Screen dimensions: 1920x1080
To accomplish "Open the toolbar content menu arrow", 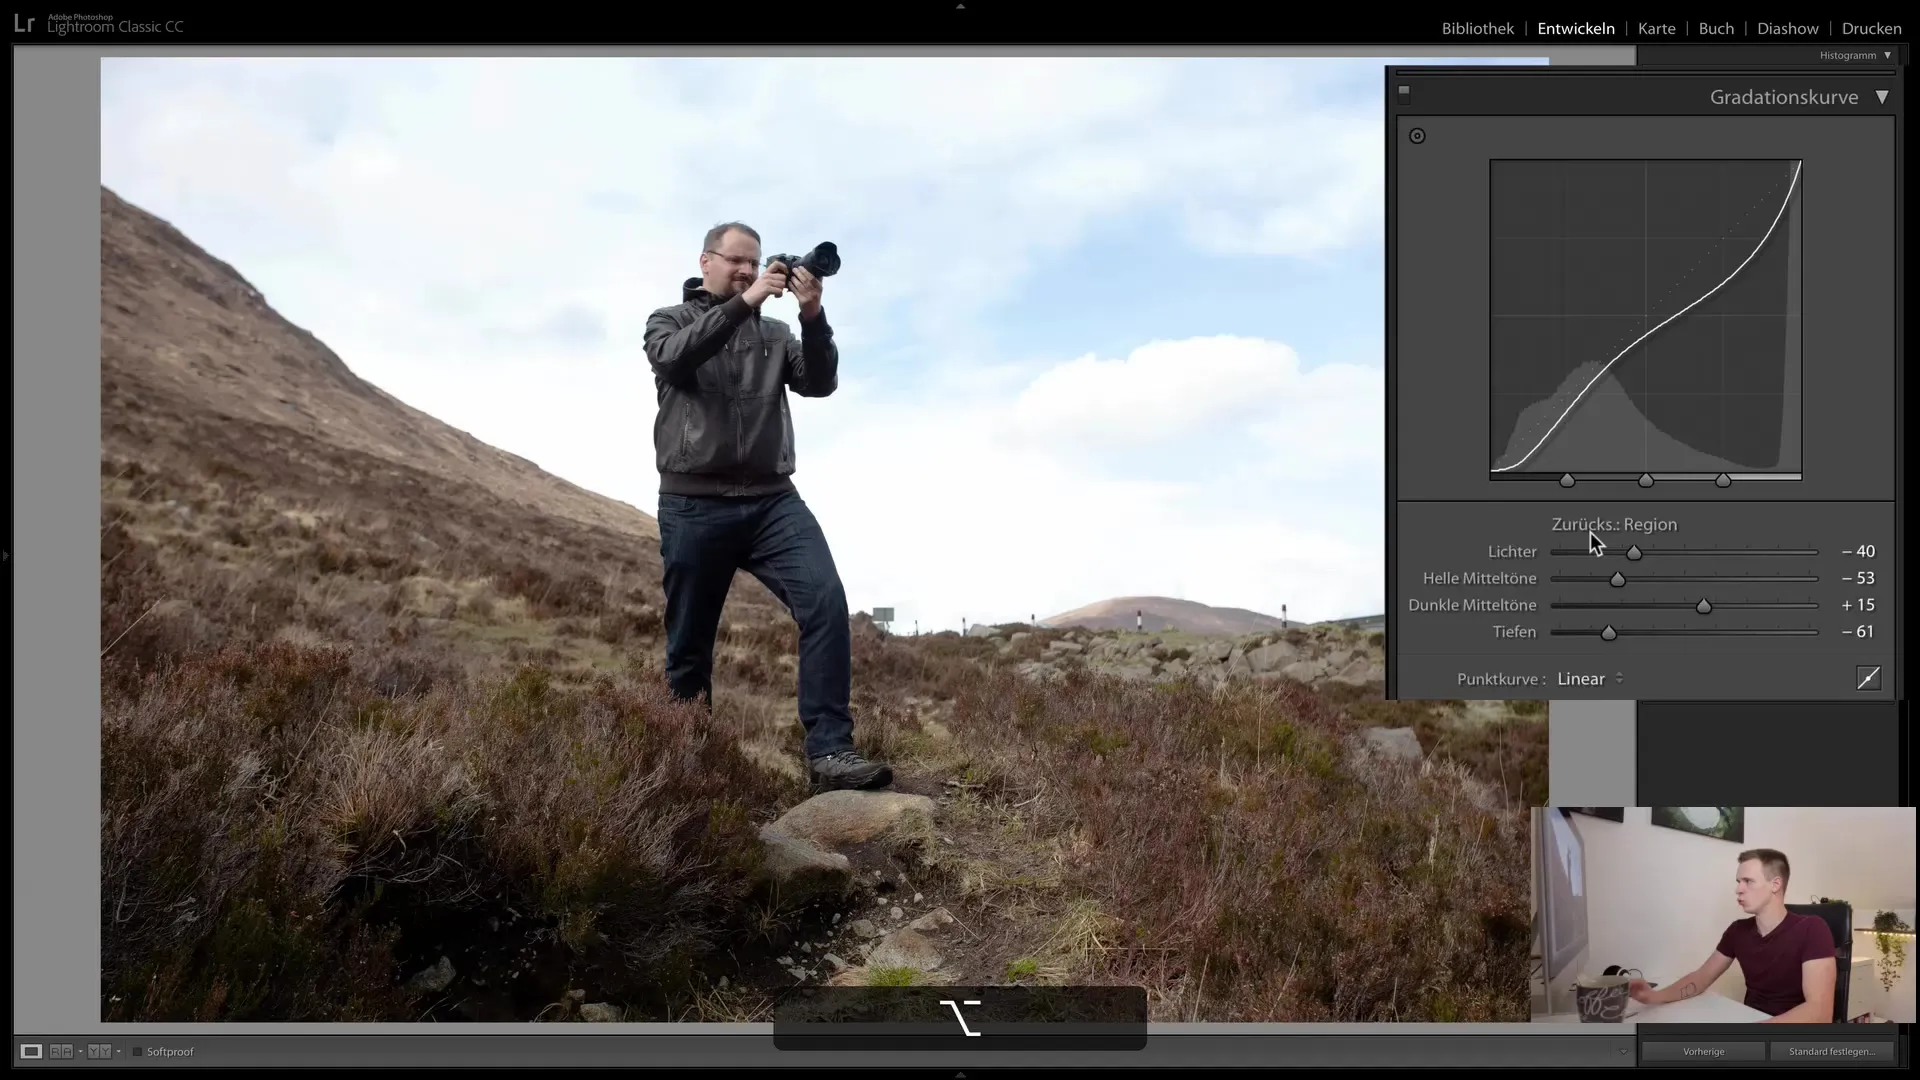I will (x=1623, y=1051).
